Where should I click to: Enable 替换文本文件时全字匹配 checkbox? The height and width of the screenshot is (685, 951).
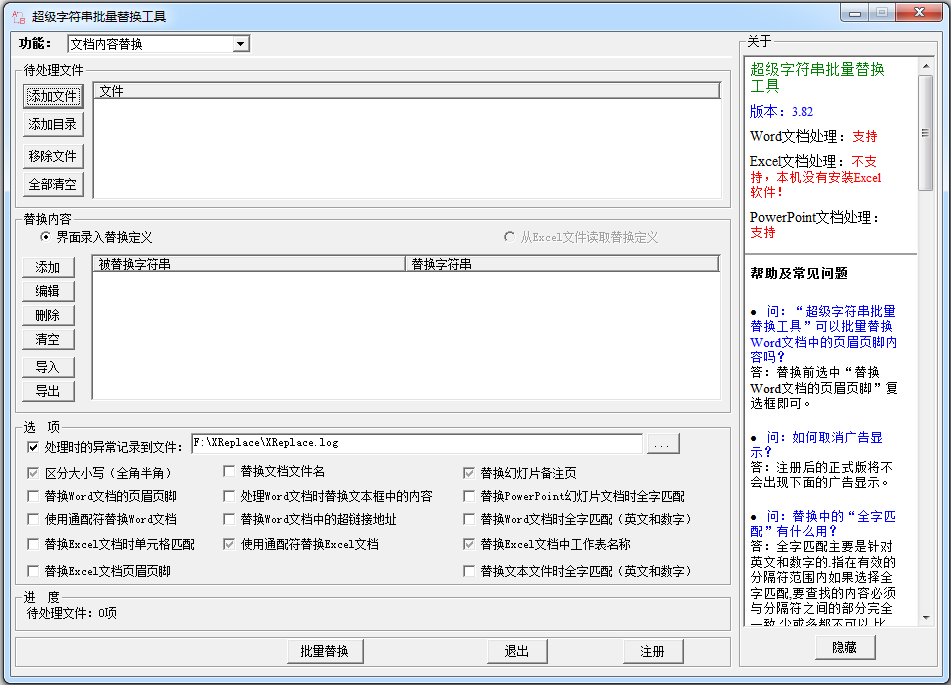tap(468, 570)
